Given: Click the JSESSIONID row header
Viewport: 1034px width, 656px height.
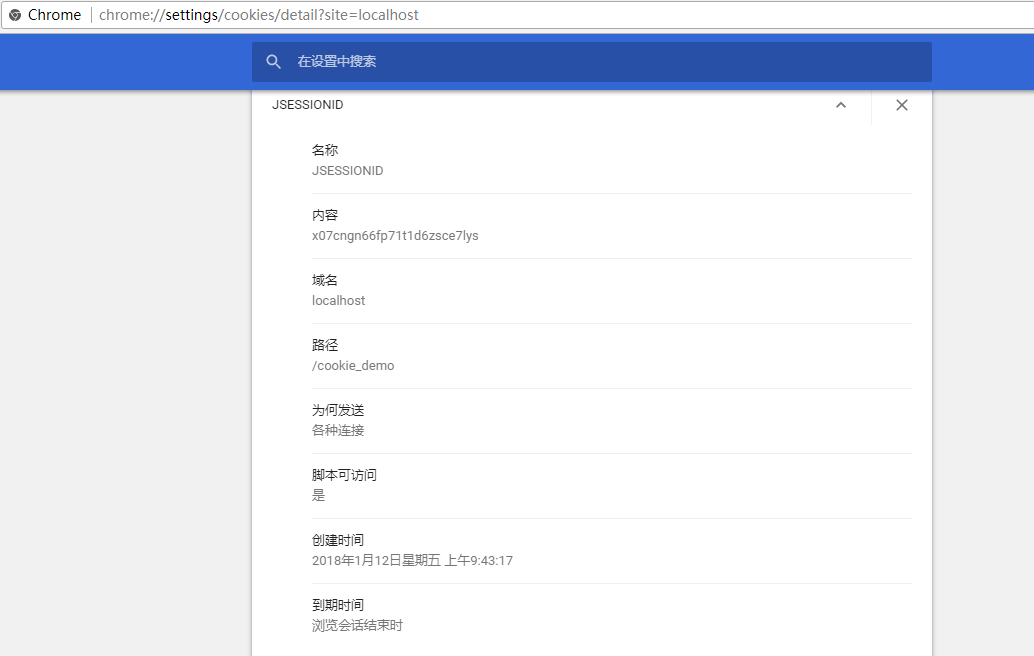Looking at the screenshot, I should [307, 105].
